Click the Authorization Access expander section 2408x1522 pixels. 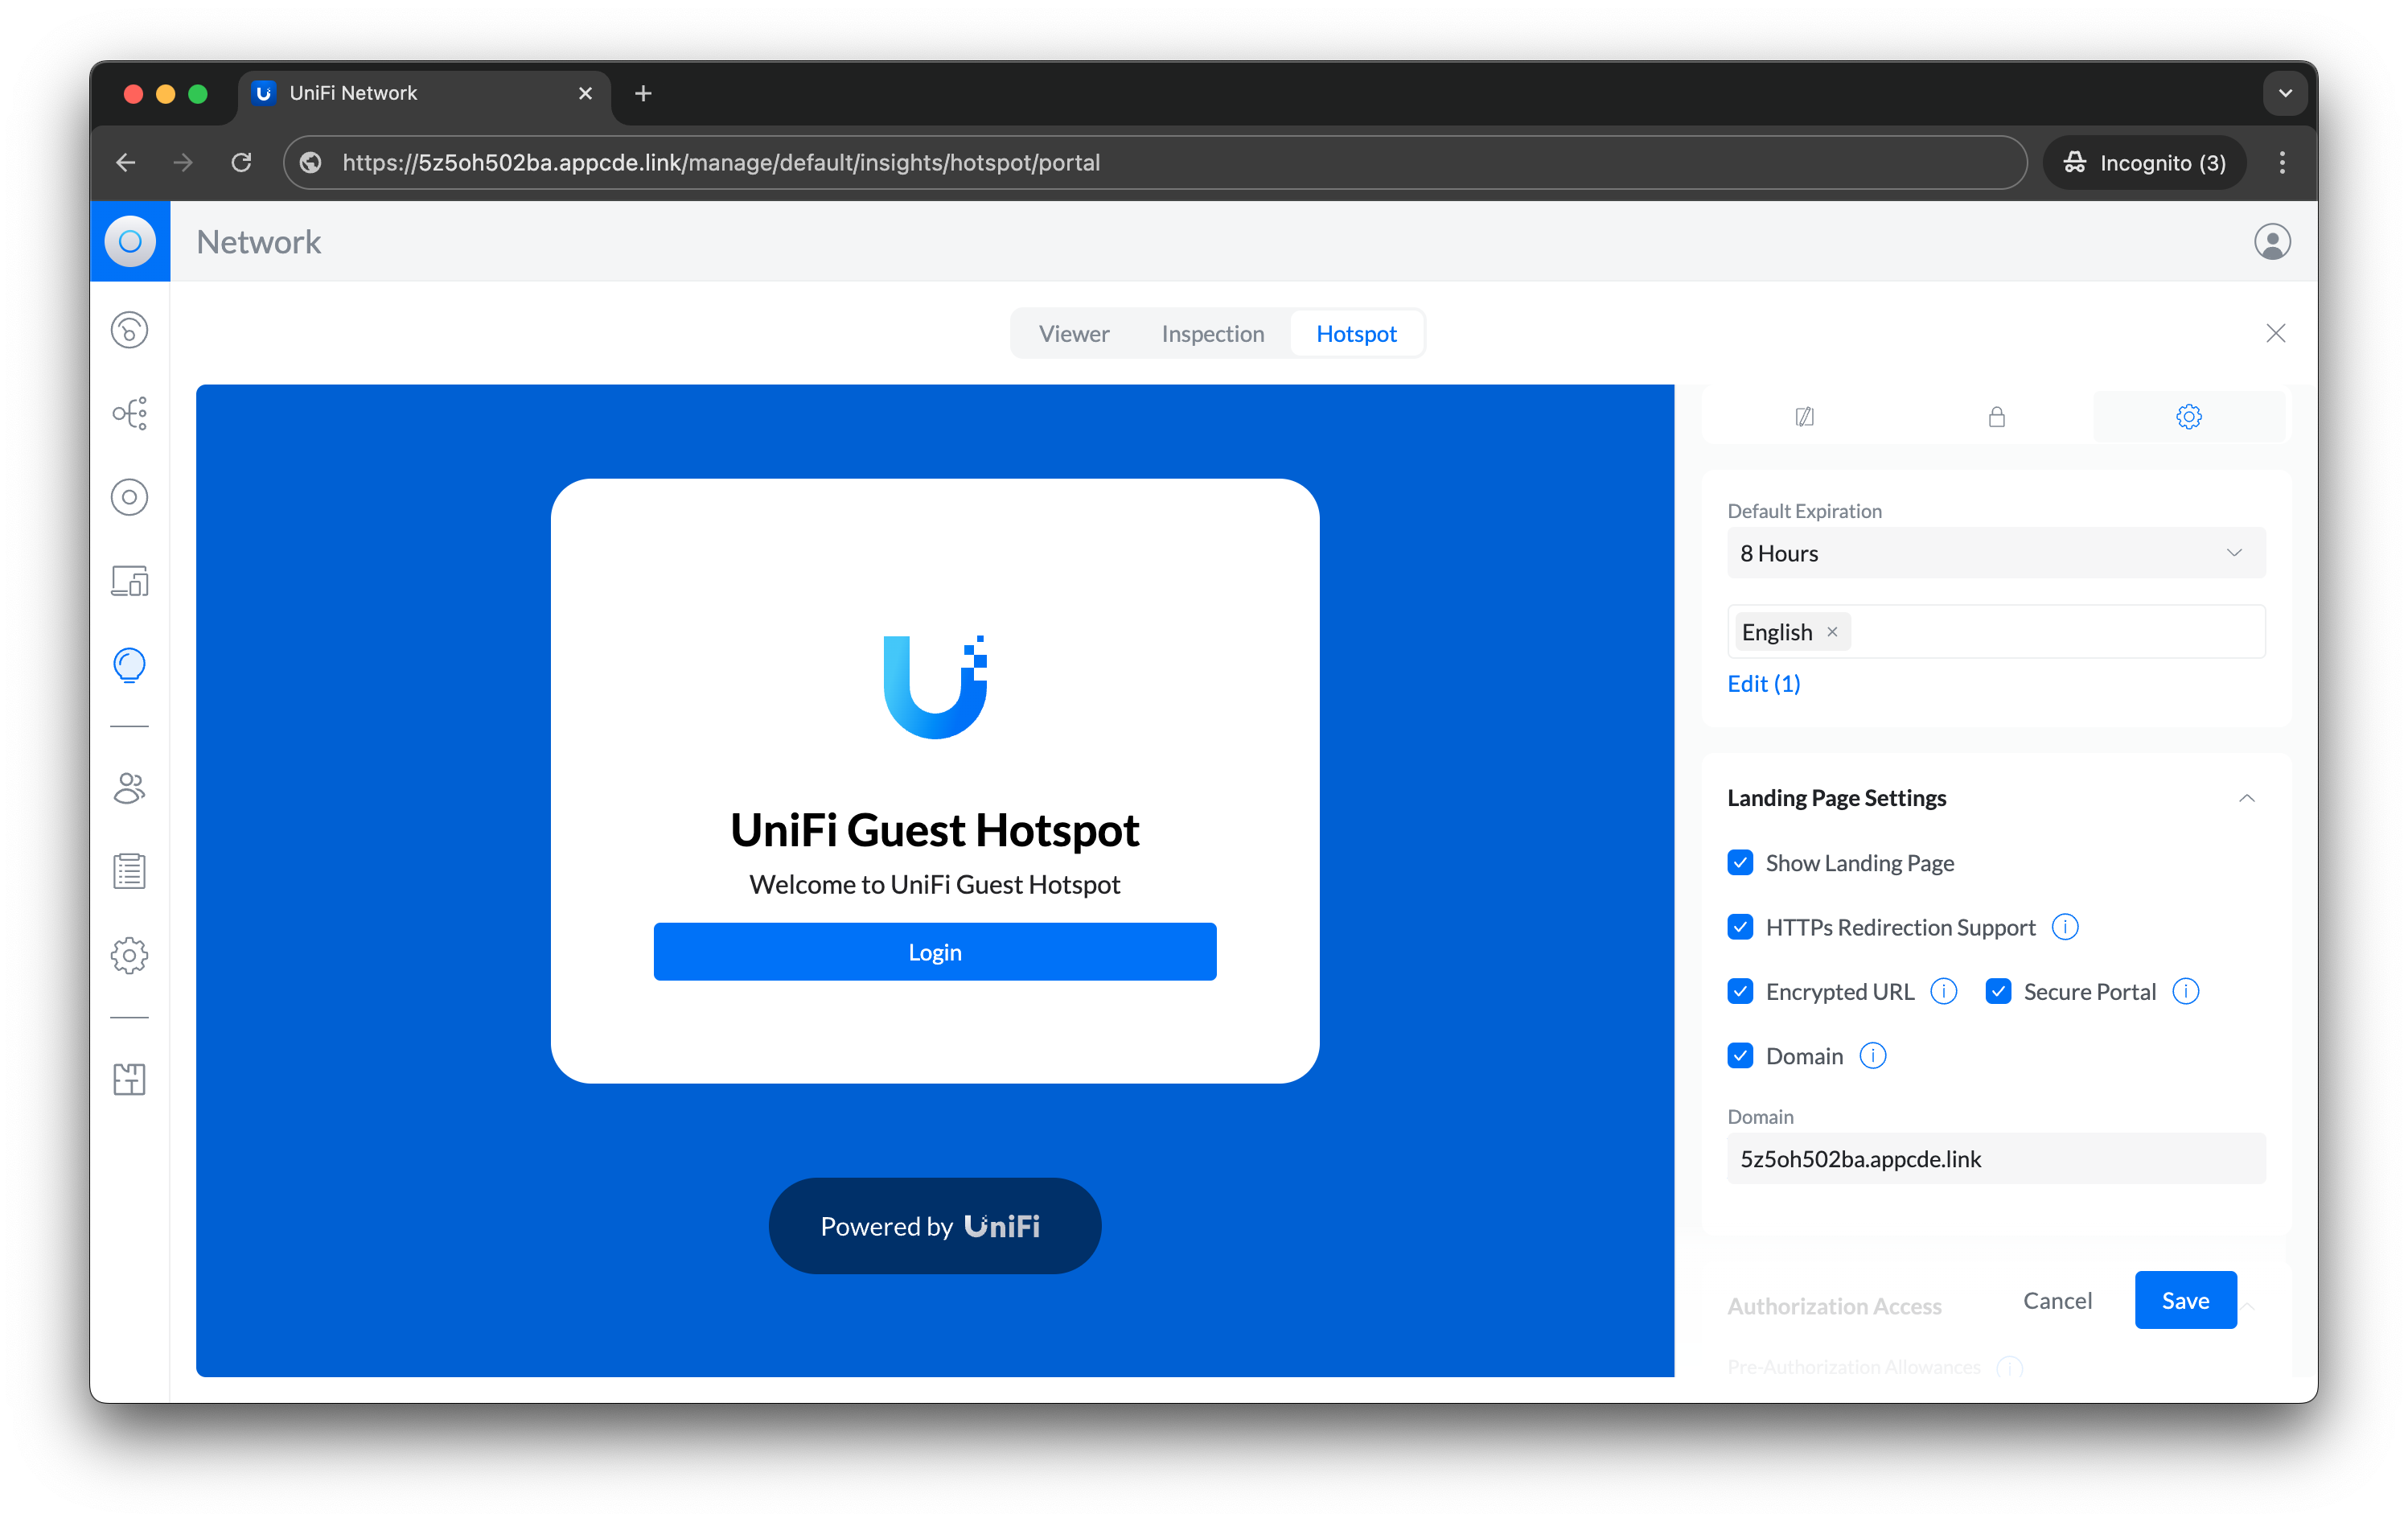coord(1833,1305)
